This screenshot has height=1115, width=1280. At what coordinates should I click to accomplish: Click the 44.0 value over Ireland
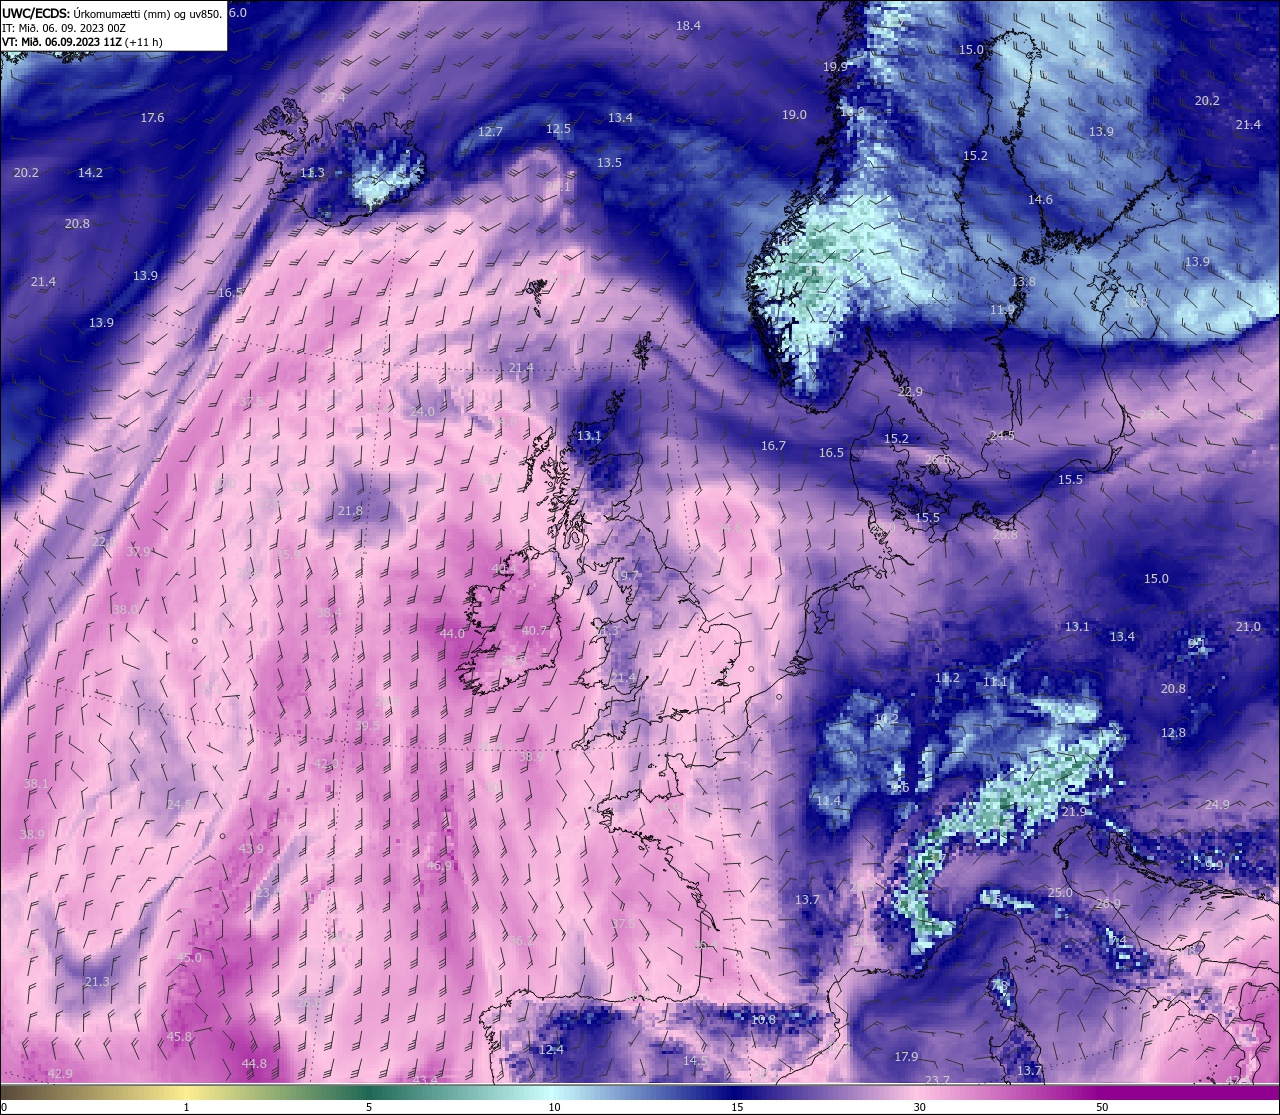click(452, 634)
